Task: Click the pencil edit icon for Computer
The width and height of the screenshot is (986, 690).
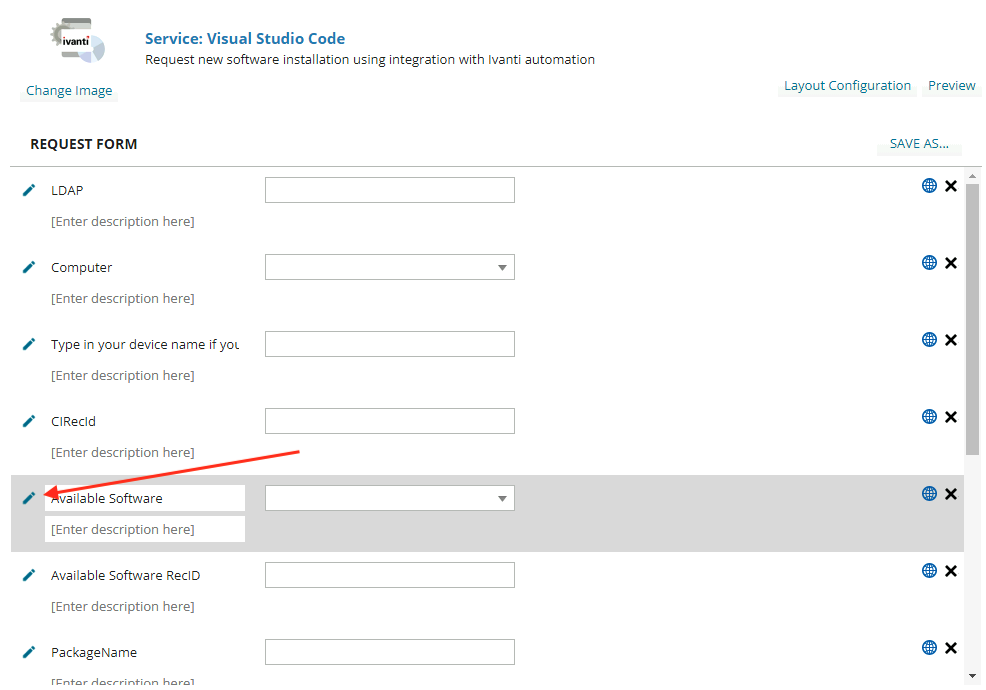Action: point(29,267)
